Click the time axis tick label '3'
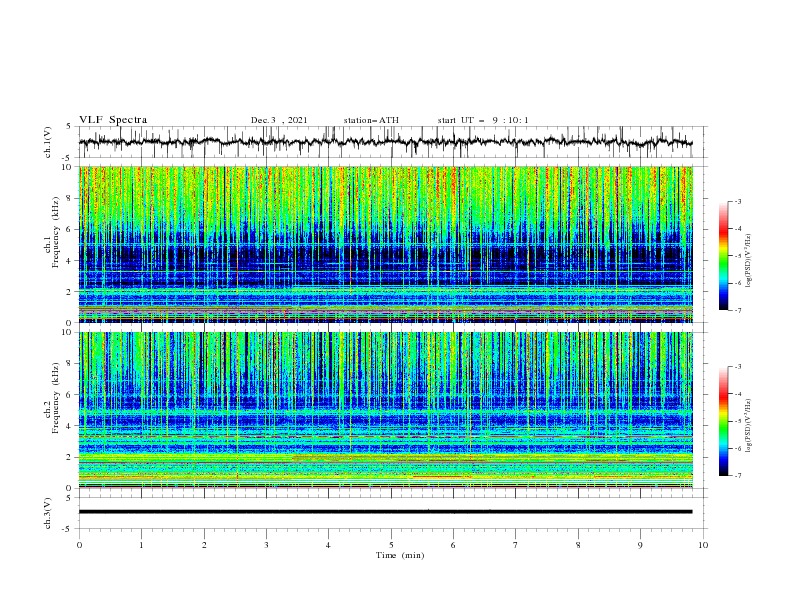The image size is (792, 612). coord(266,545)
